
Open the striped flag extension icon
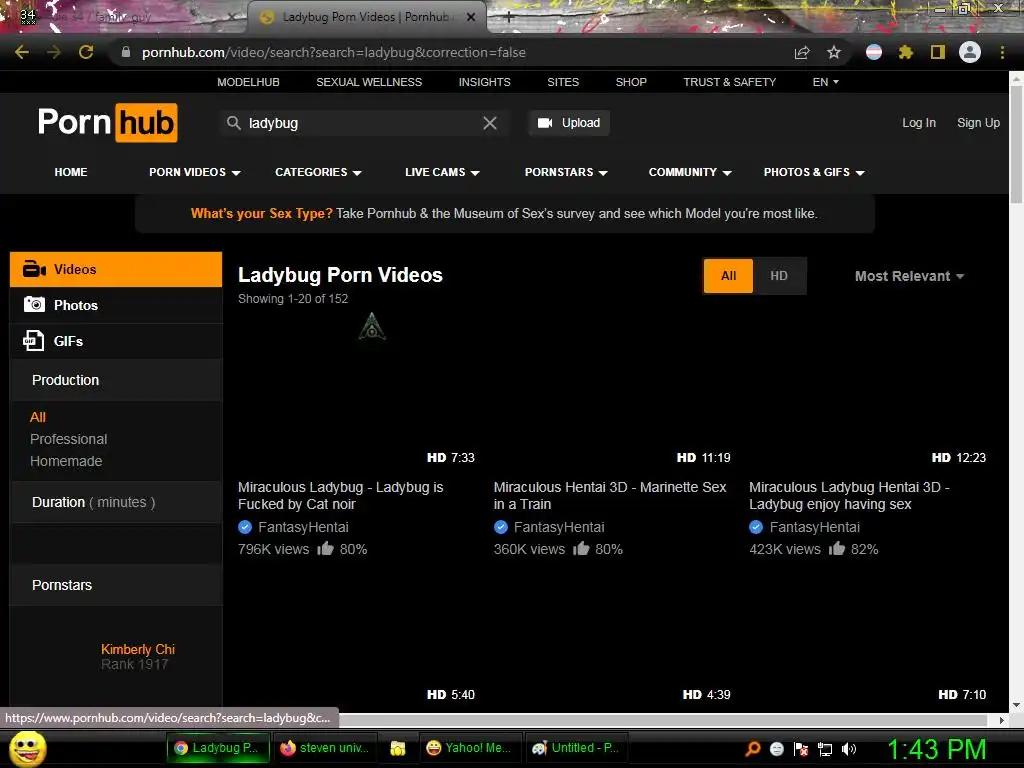pyautogui.click(x=874, y=52)
